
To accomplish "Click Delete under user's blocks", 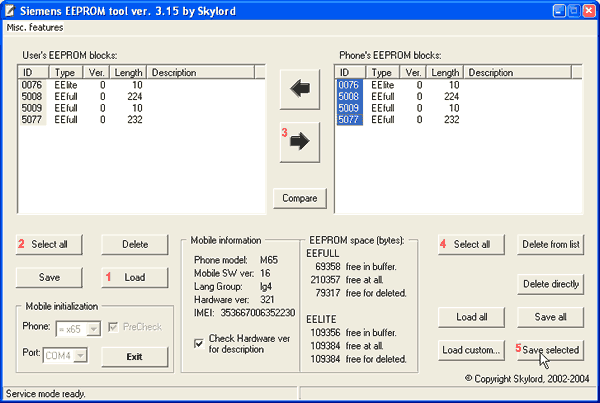I will [135, 244].
